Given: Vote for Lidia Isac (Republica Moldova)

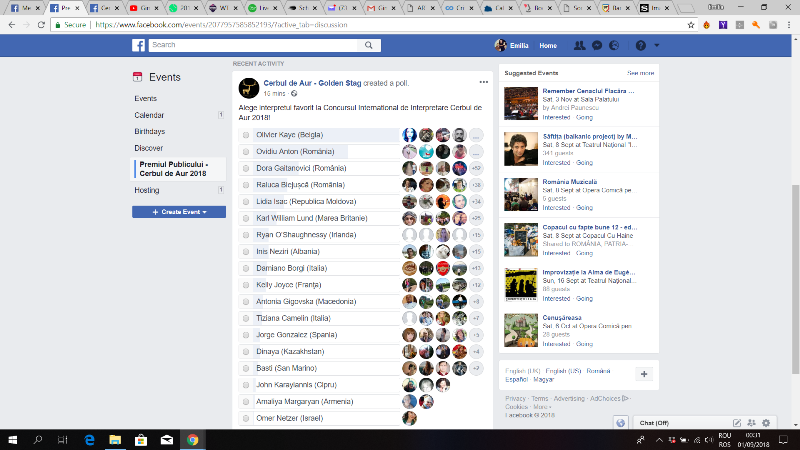Looking at the screenshot, I should [x=246, y=201].
